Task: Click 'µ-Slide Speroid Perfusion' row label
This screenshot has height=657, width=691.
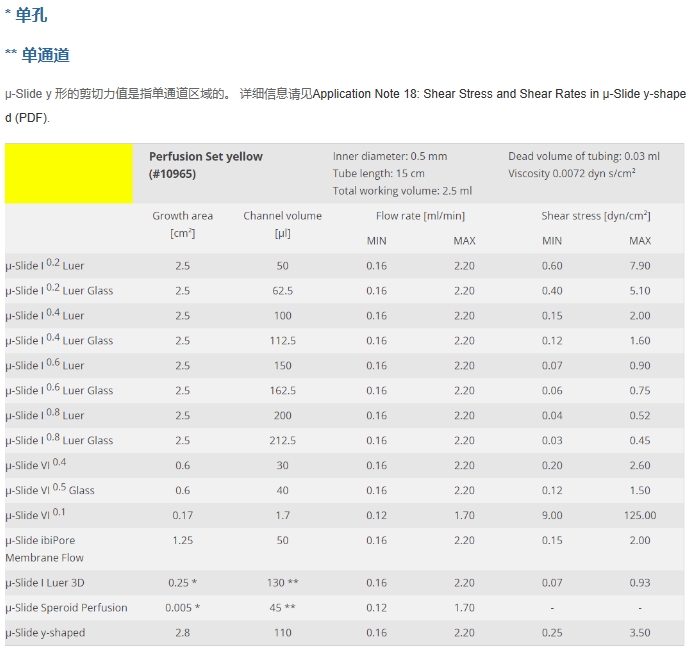Action: (66, 608)
